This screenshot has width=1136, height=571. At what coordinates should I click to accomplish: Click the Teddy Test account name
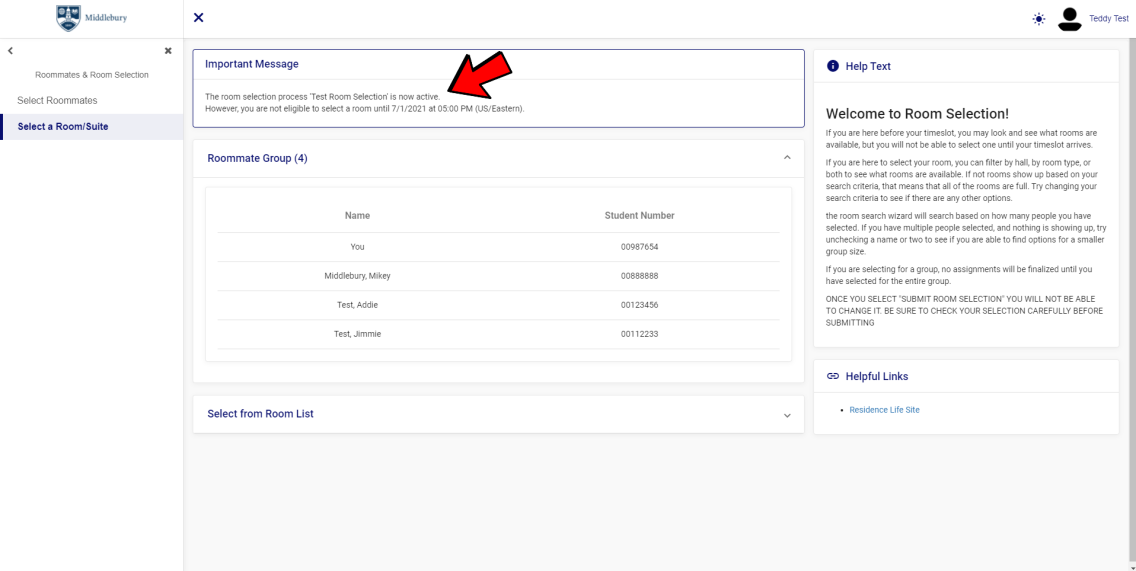[x=1109, y=19]
